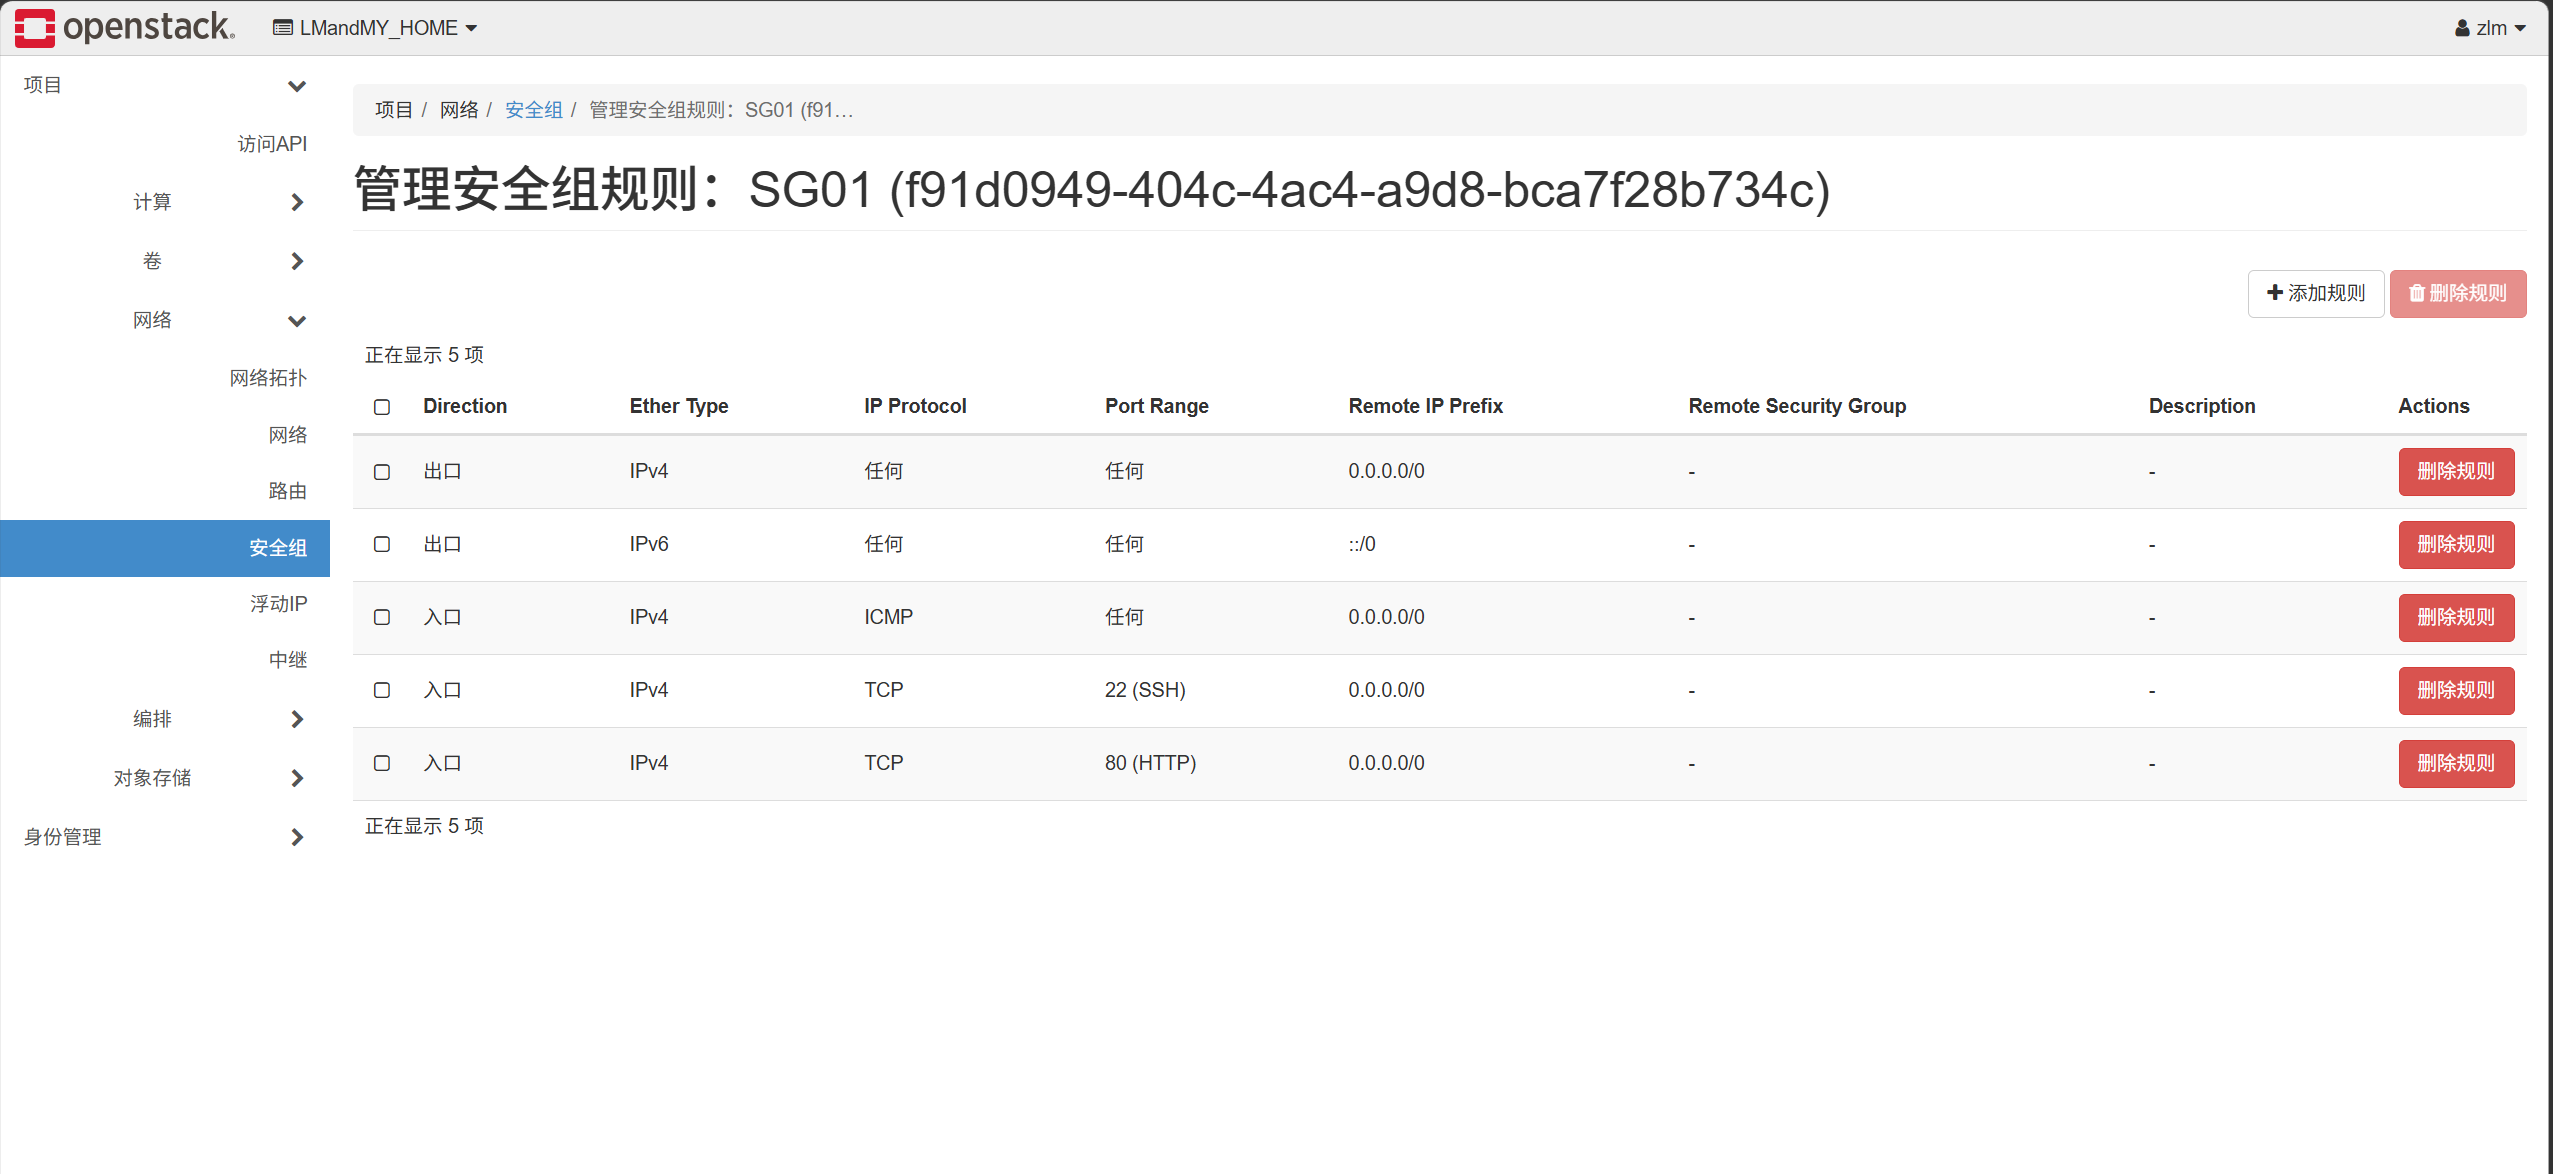Open 浮动IP in the sidebar

pyautogui.click(x=278, y=604)
